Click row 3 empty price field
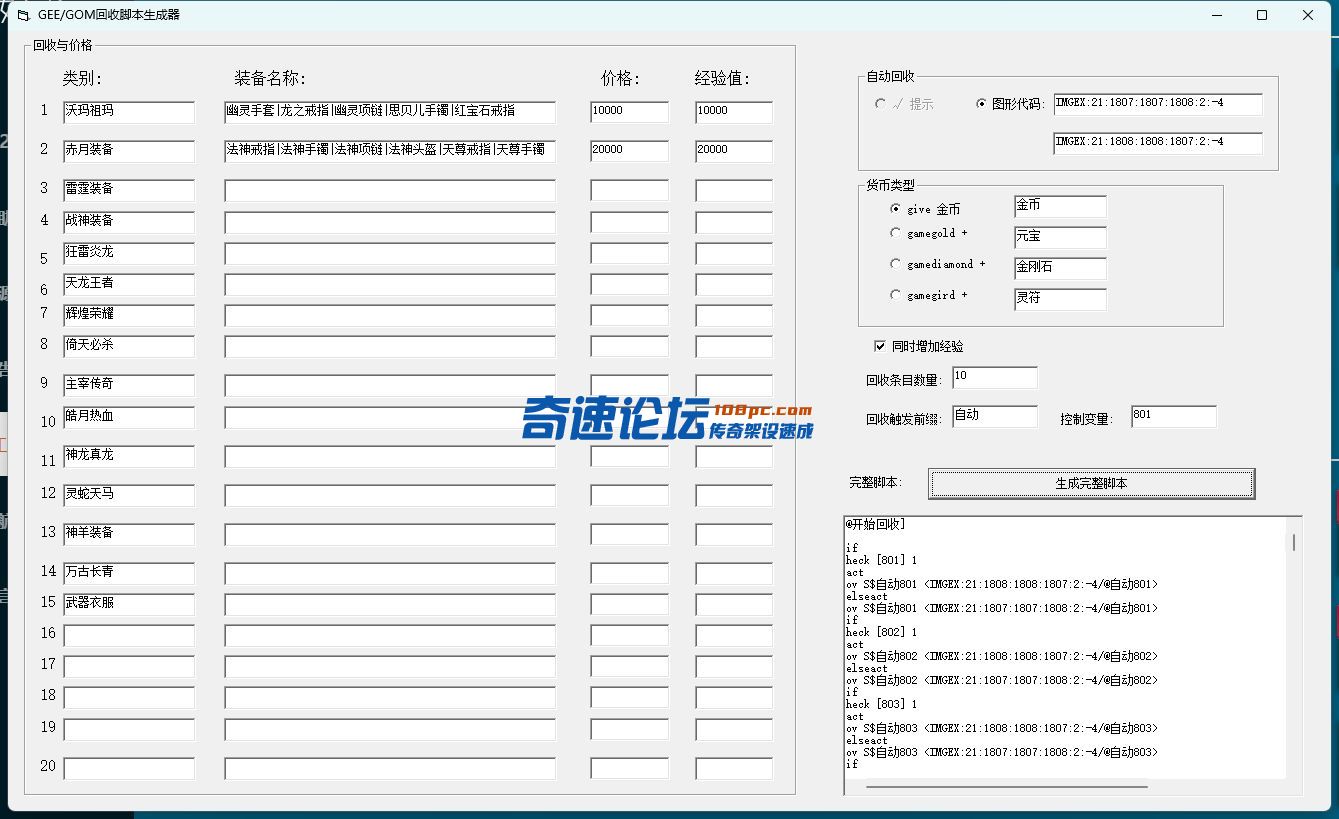 pos(629,190)
